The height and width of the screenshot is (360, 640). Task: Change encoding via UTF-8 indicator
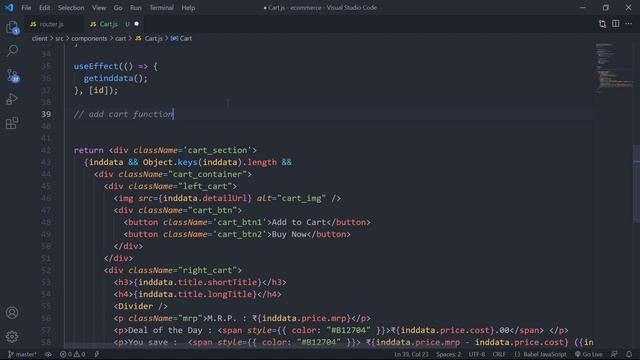(477, 354)
